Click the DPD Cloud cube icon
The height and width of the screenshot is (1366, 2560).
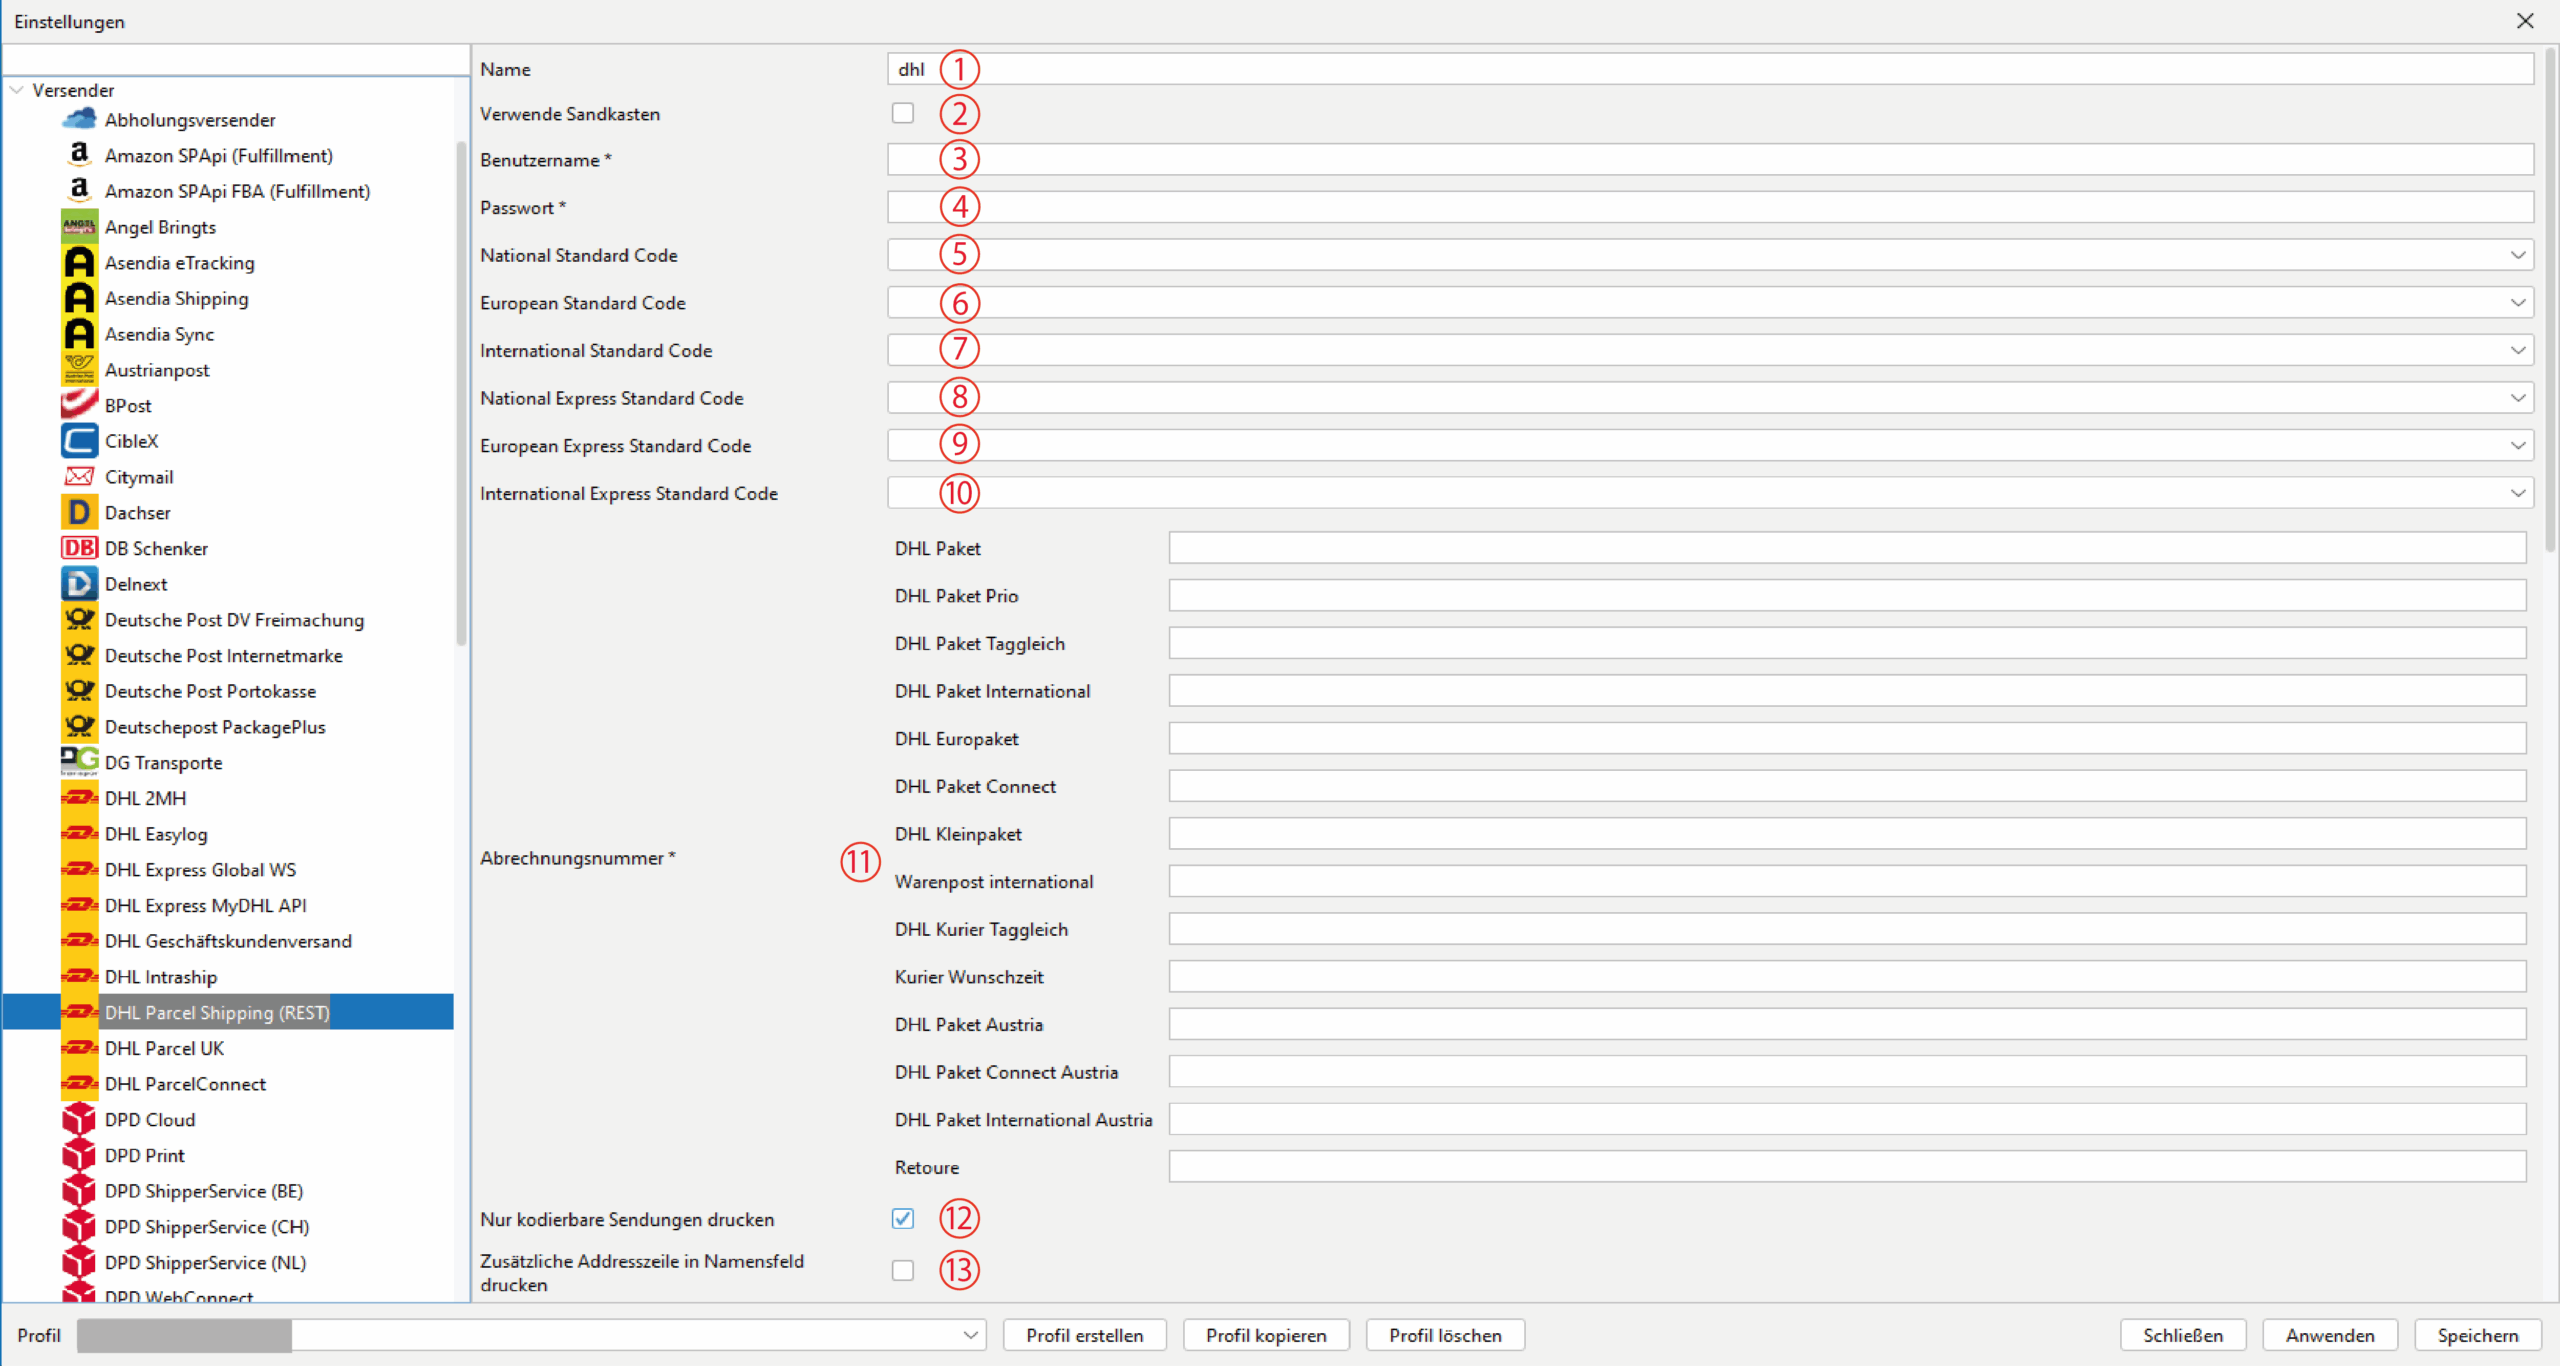[79, 1120]
